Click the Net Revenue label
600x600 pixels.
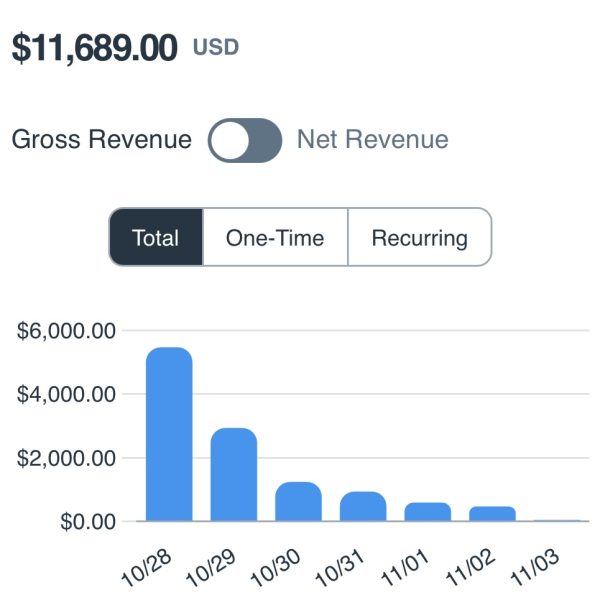point(372,140)
